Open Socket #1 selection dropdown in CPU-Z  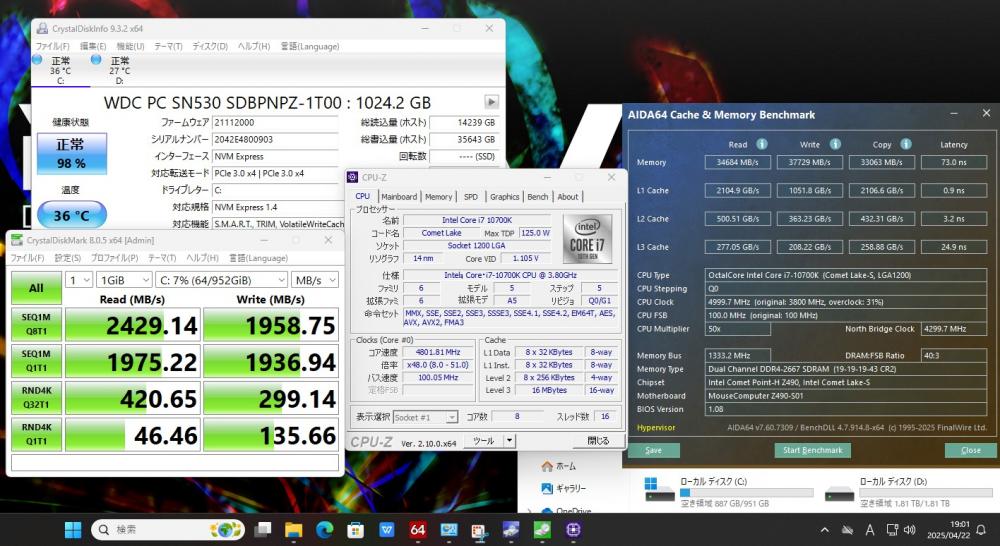coord(425,417)
